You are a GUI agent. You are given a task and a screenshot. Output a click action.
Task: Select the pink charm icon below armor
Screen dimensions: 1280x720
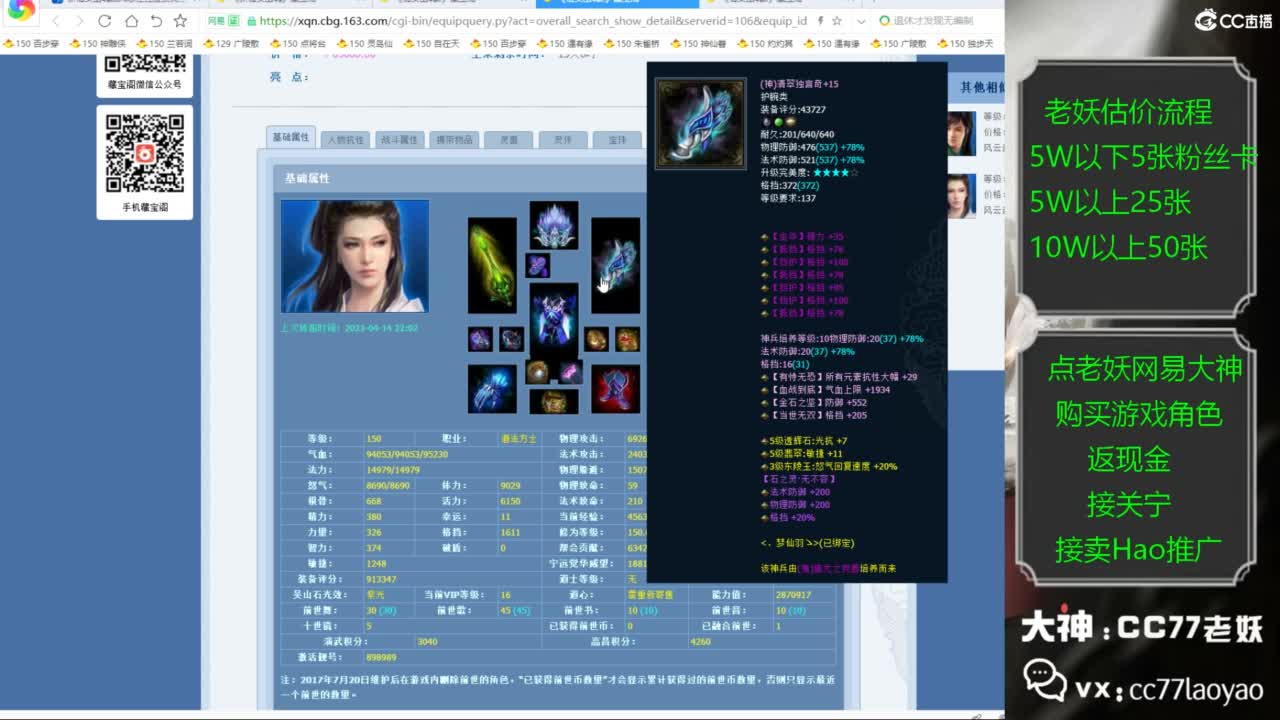coord(570,372)
